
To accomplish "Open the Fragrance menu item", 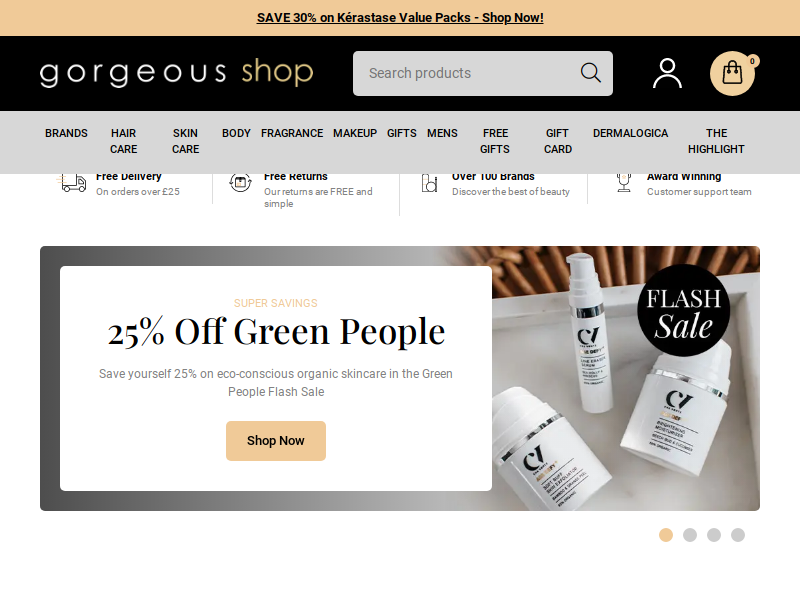I will click(x=292, y=133).
